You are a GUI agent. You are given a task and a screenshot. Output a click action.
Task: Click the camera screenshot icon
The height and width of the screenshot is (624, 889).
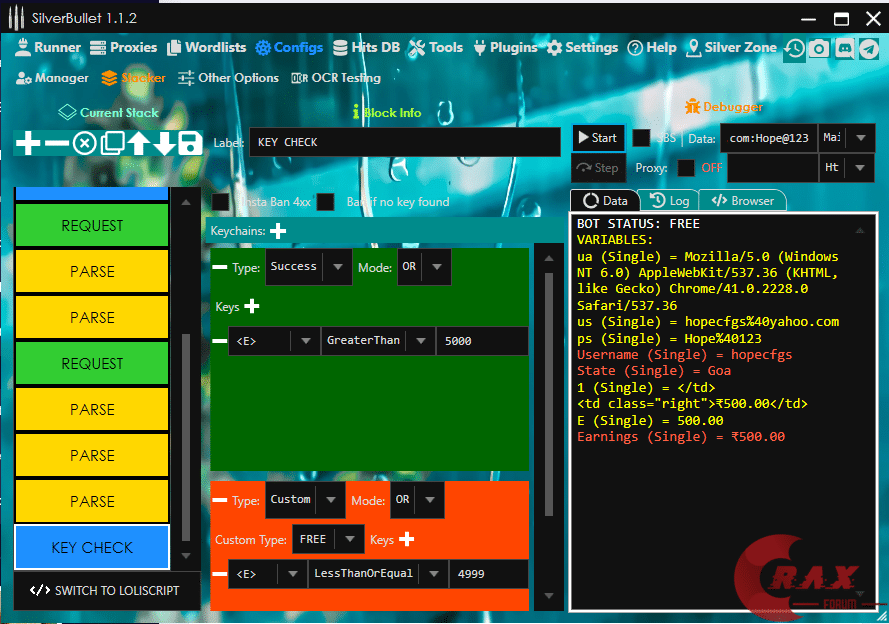click(819, 48)
